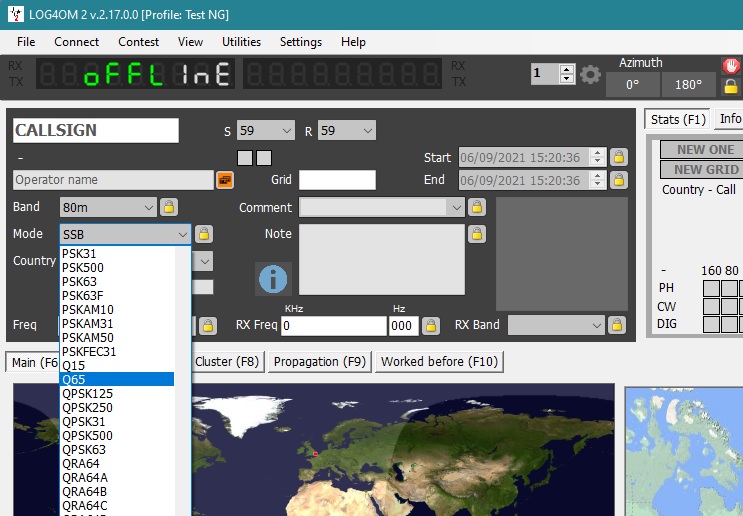Viewport: 743px width, 516px height.
Task: Click the blue info icon
Action: point(273,279)
